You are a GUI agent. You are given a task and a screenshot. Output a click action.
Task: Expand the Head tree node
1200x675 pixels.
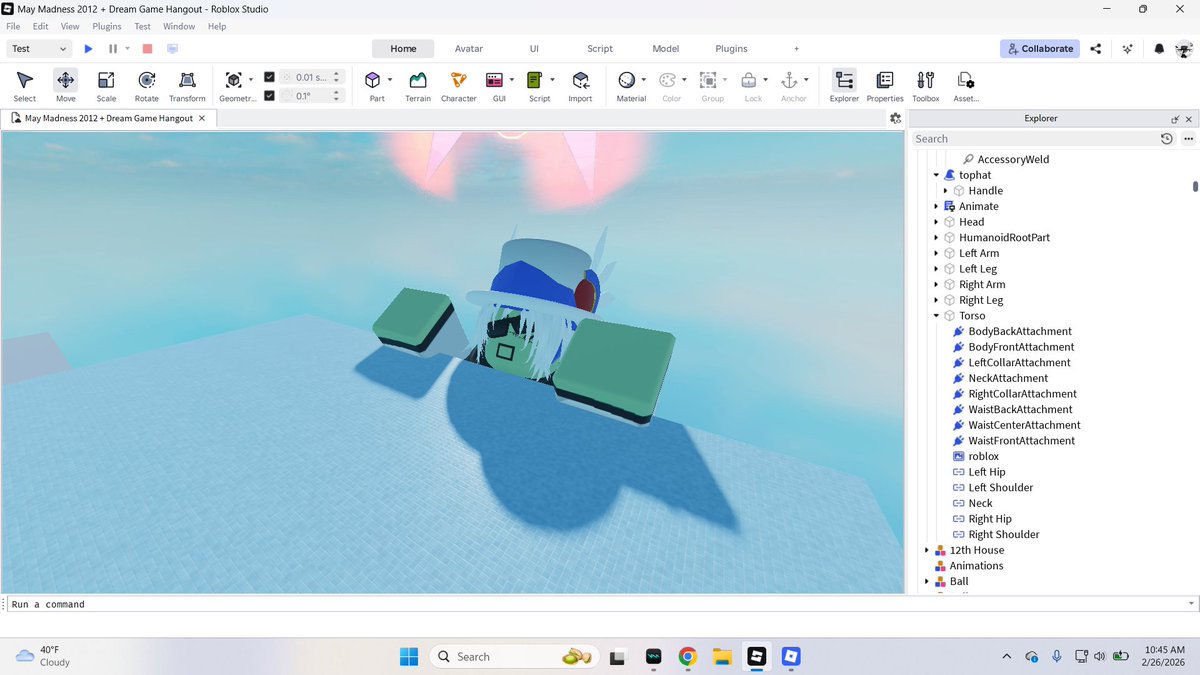(936, 222)
